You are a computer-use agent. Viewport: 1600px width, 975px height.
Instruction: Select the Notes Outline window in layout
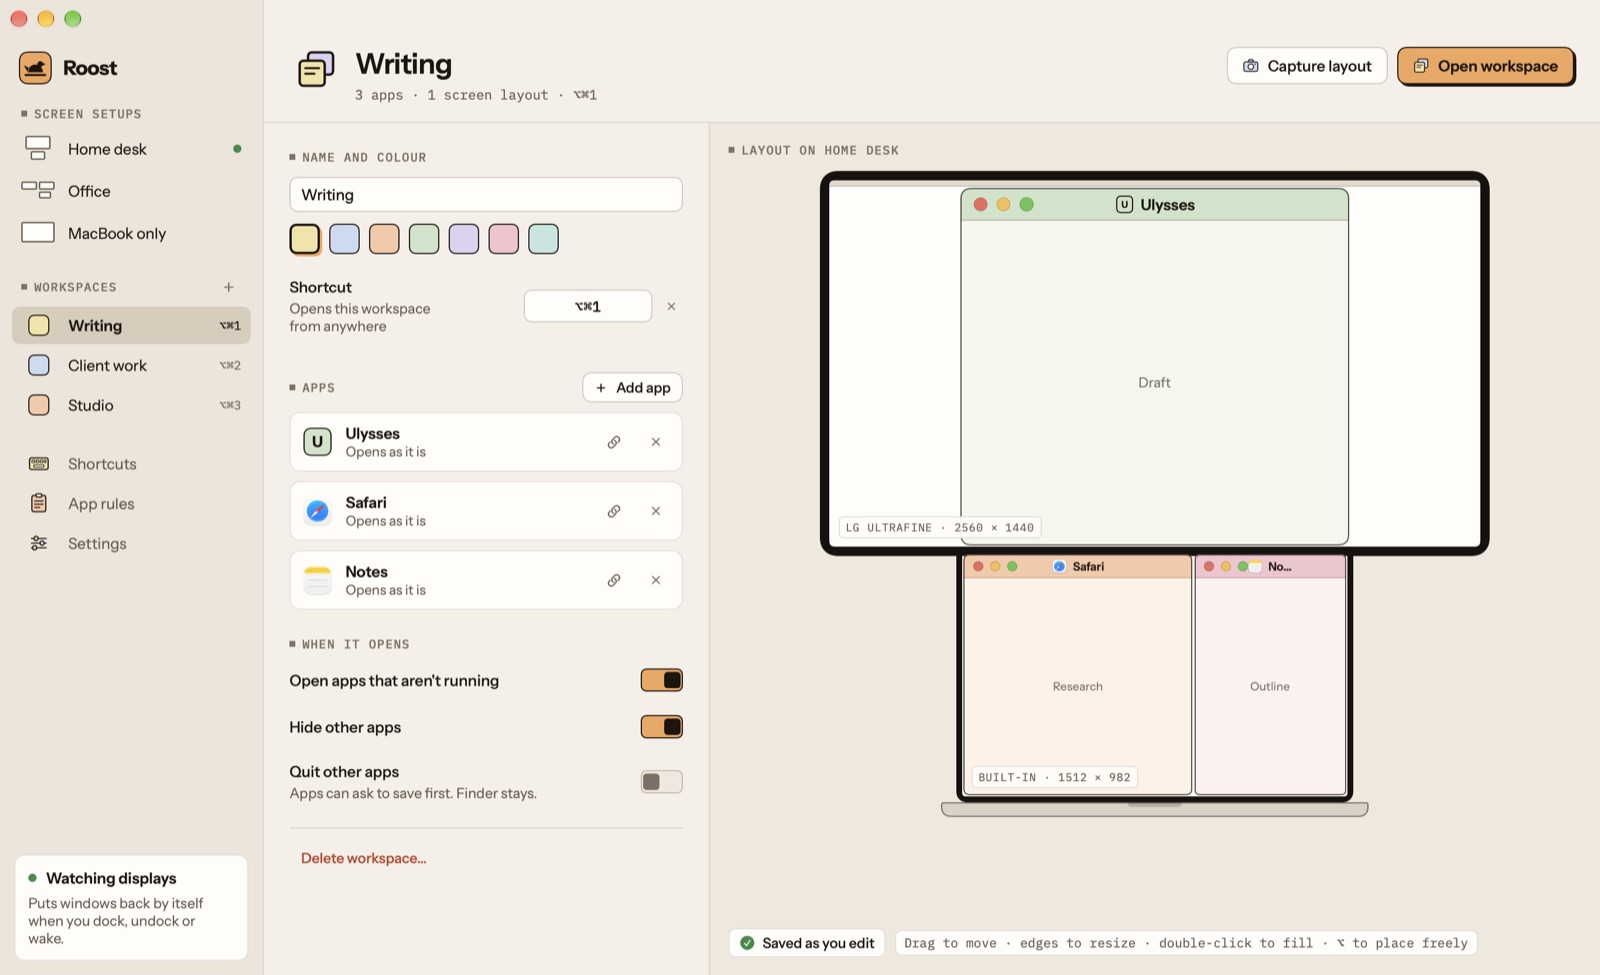(1270, 676)
